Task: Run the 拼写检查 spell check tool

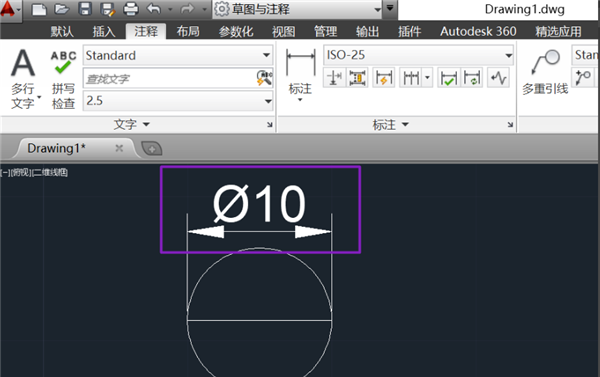Action: coord(63,80)
